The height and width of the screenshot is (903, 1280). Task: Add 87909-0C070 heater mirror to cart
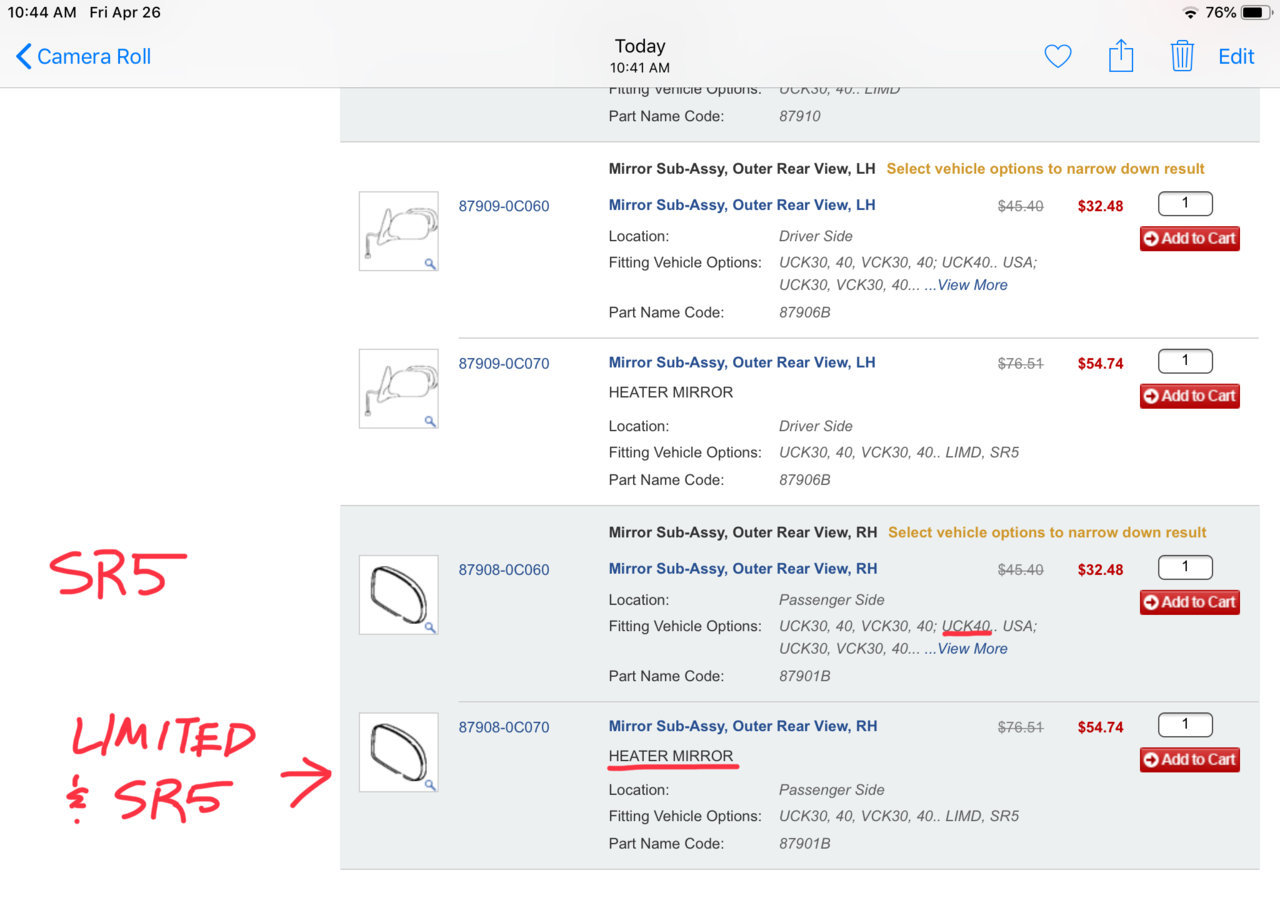[x=1190, y=396]
